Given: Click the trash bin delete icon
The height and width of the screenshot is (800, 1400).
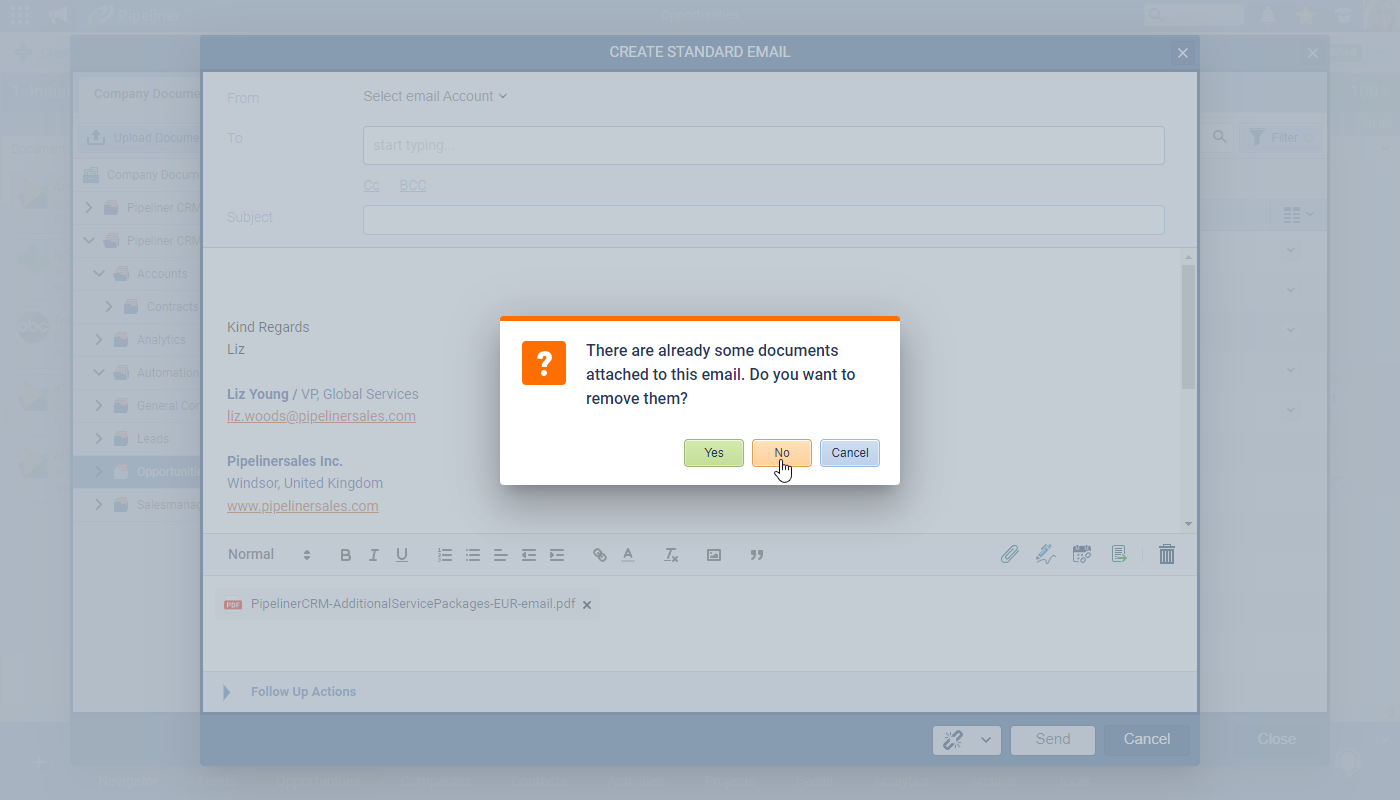Looking at the screenshot, I should [1166, 554].
